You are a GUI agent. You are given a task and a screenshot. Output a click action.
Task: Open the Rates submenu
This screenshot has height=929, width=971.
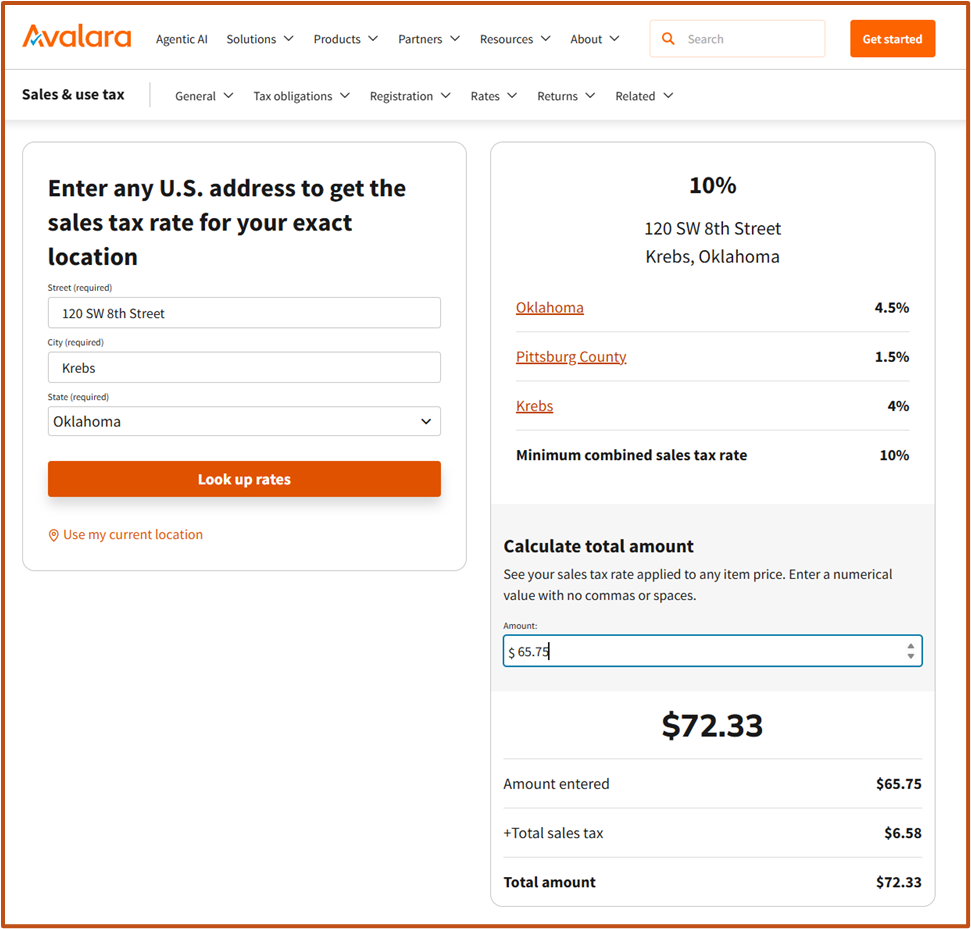[494, 96]
